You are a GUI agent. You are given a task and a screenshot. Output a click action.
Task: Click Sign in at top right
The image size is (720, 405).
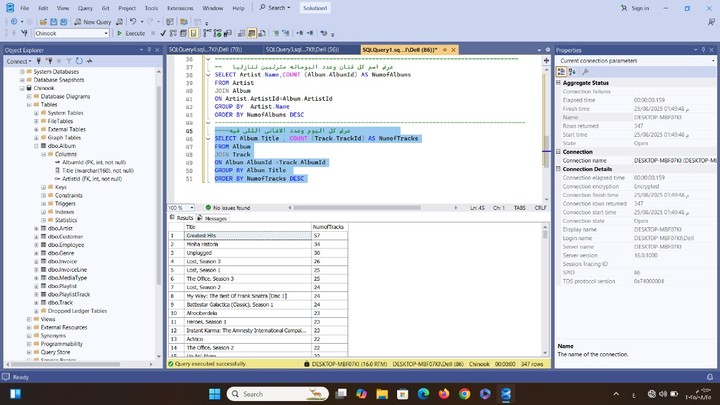click(x=635, y=8)
